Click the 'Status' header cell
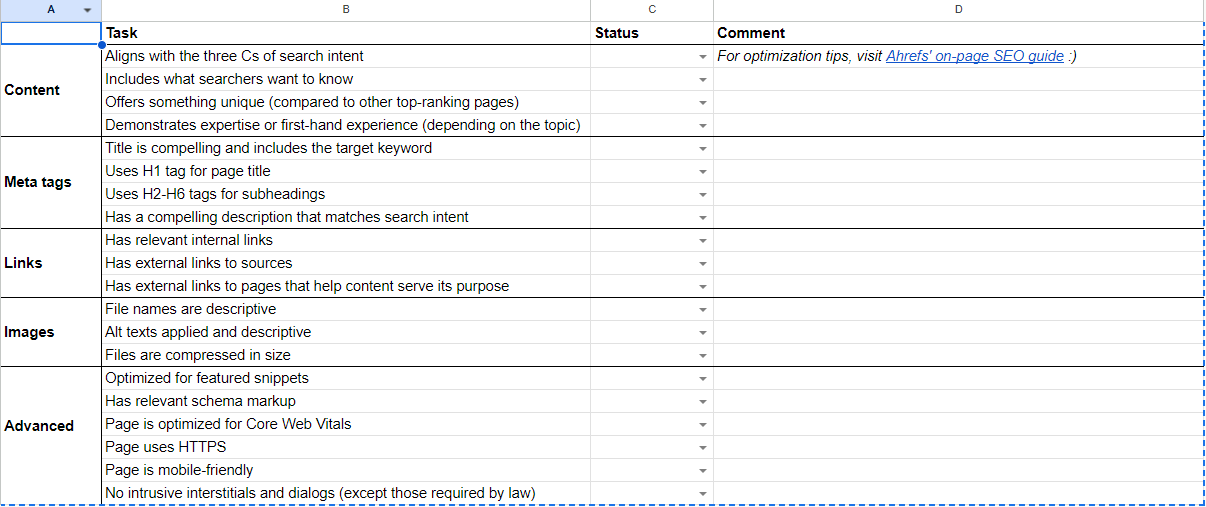 (x=651, y=33)
